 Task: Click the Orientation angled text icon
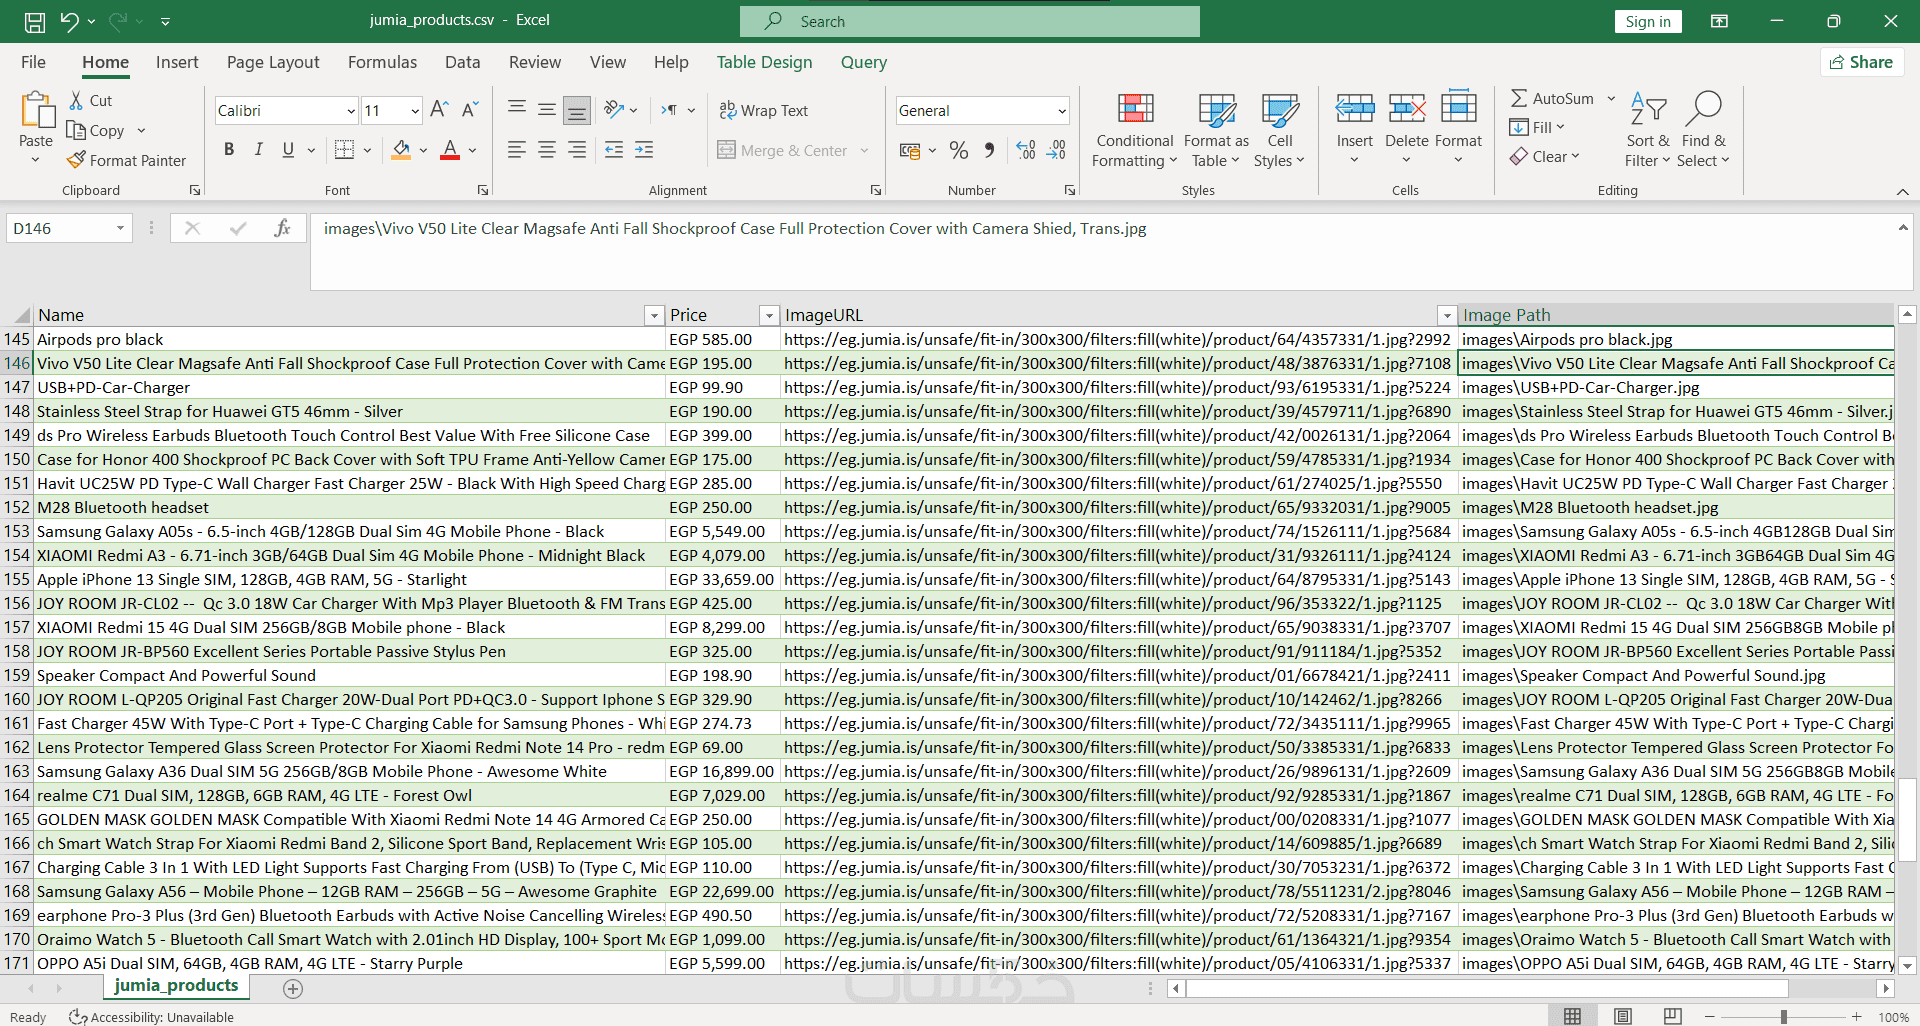pyautogui.click(x=614, y=110)
